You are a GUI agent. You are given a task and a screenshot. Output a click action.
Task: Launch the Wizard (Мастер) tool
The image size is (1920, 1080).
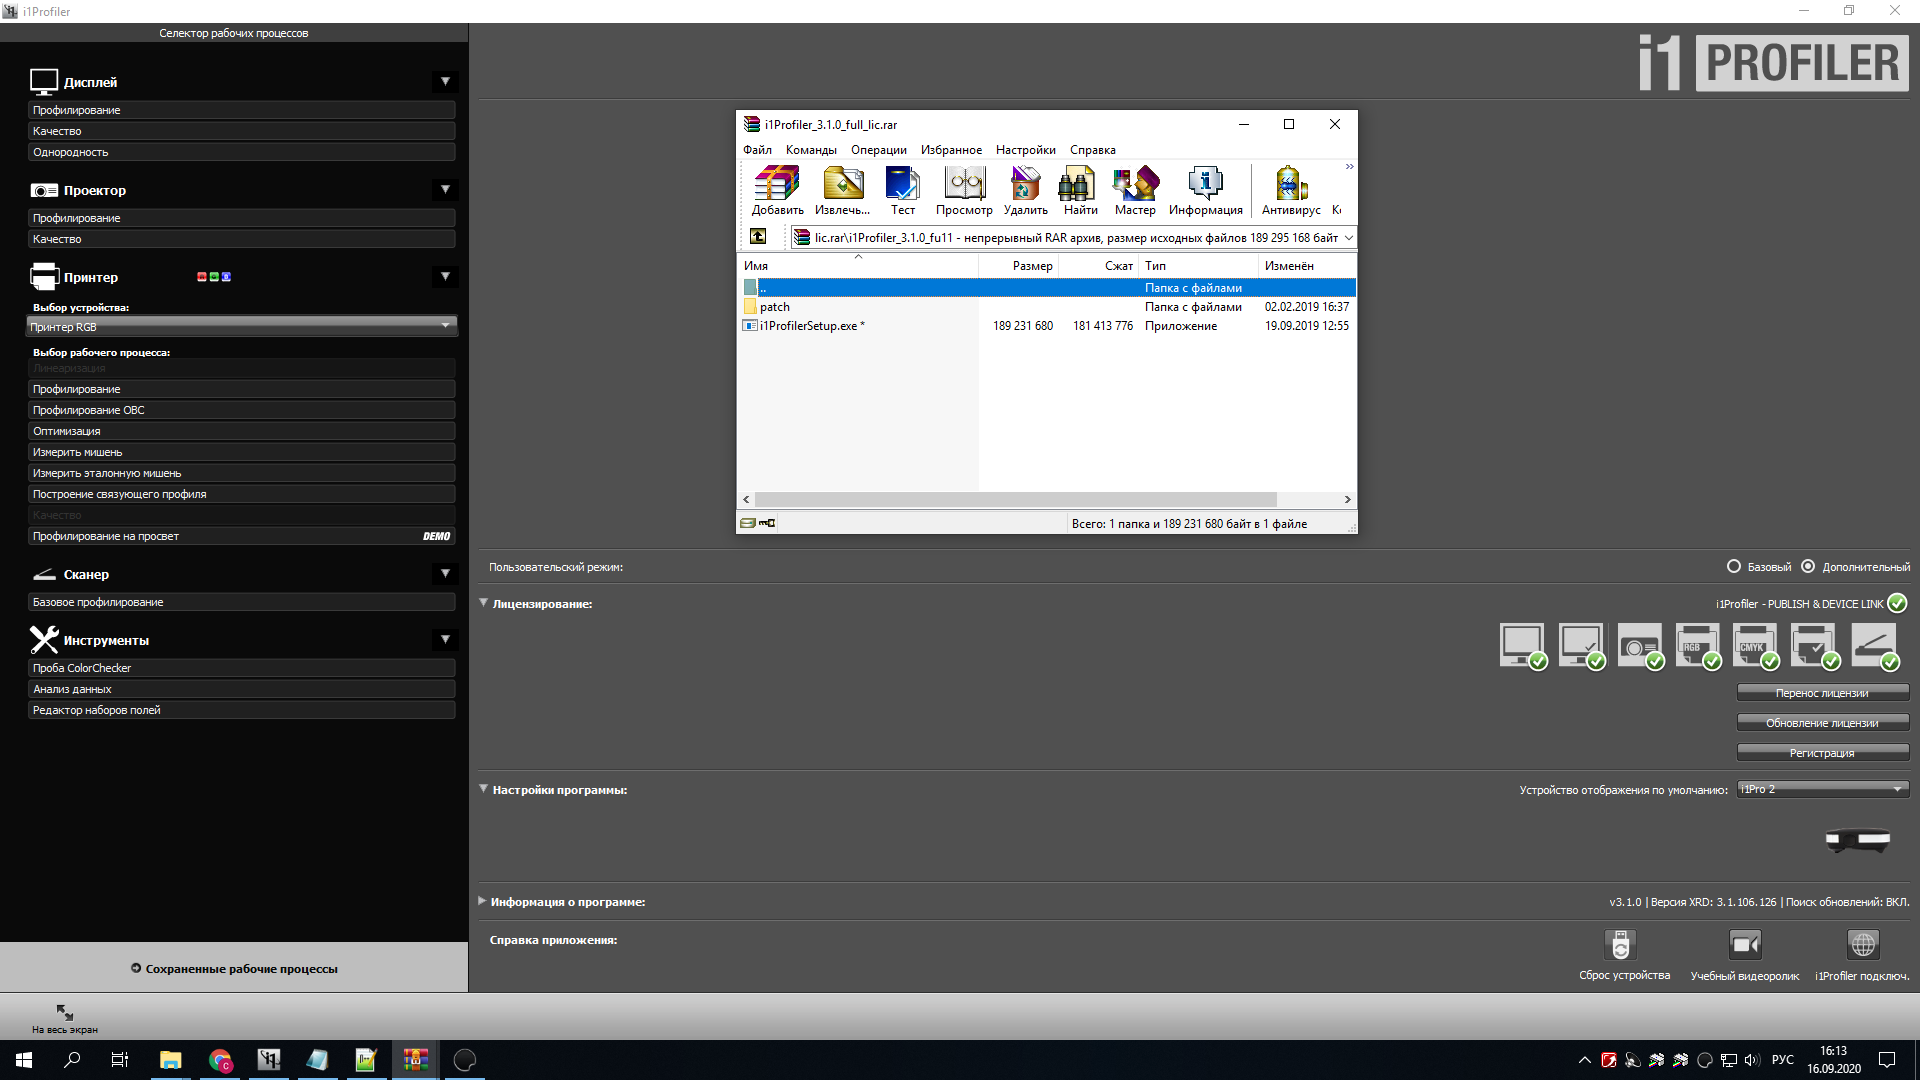click(x=1135, y=190)
